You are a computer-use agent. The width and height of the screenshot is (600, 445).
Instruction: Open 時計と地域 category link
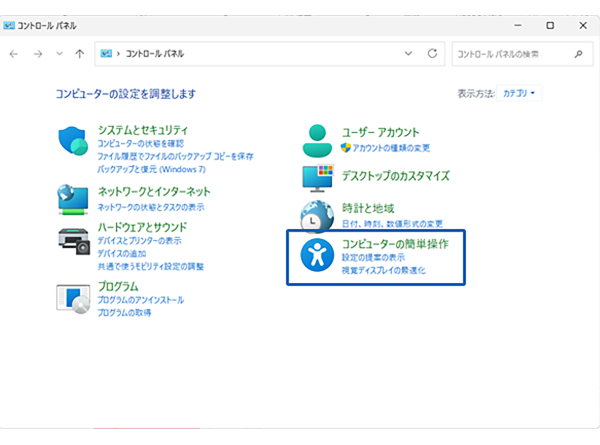tap(368, 209)
